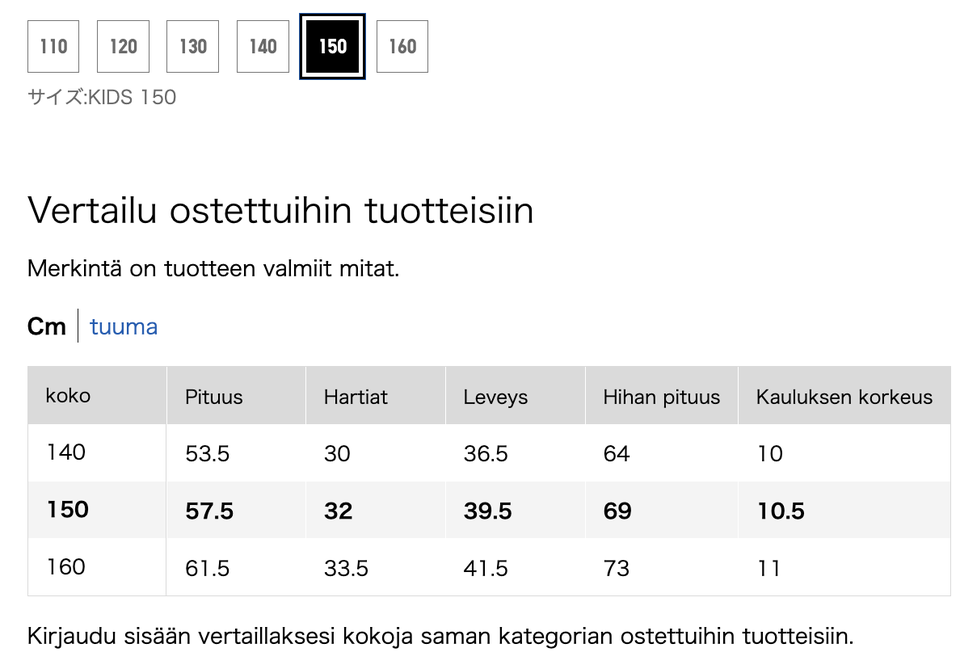Select the 140 size box
The image size is (960, 669).
263,46
